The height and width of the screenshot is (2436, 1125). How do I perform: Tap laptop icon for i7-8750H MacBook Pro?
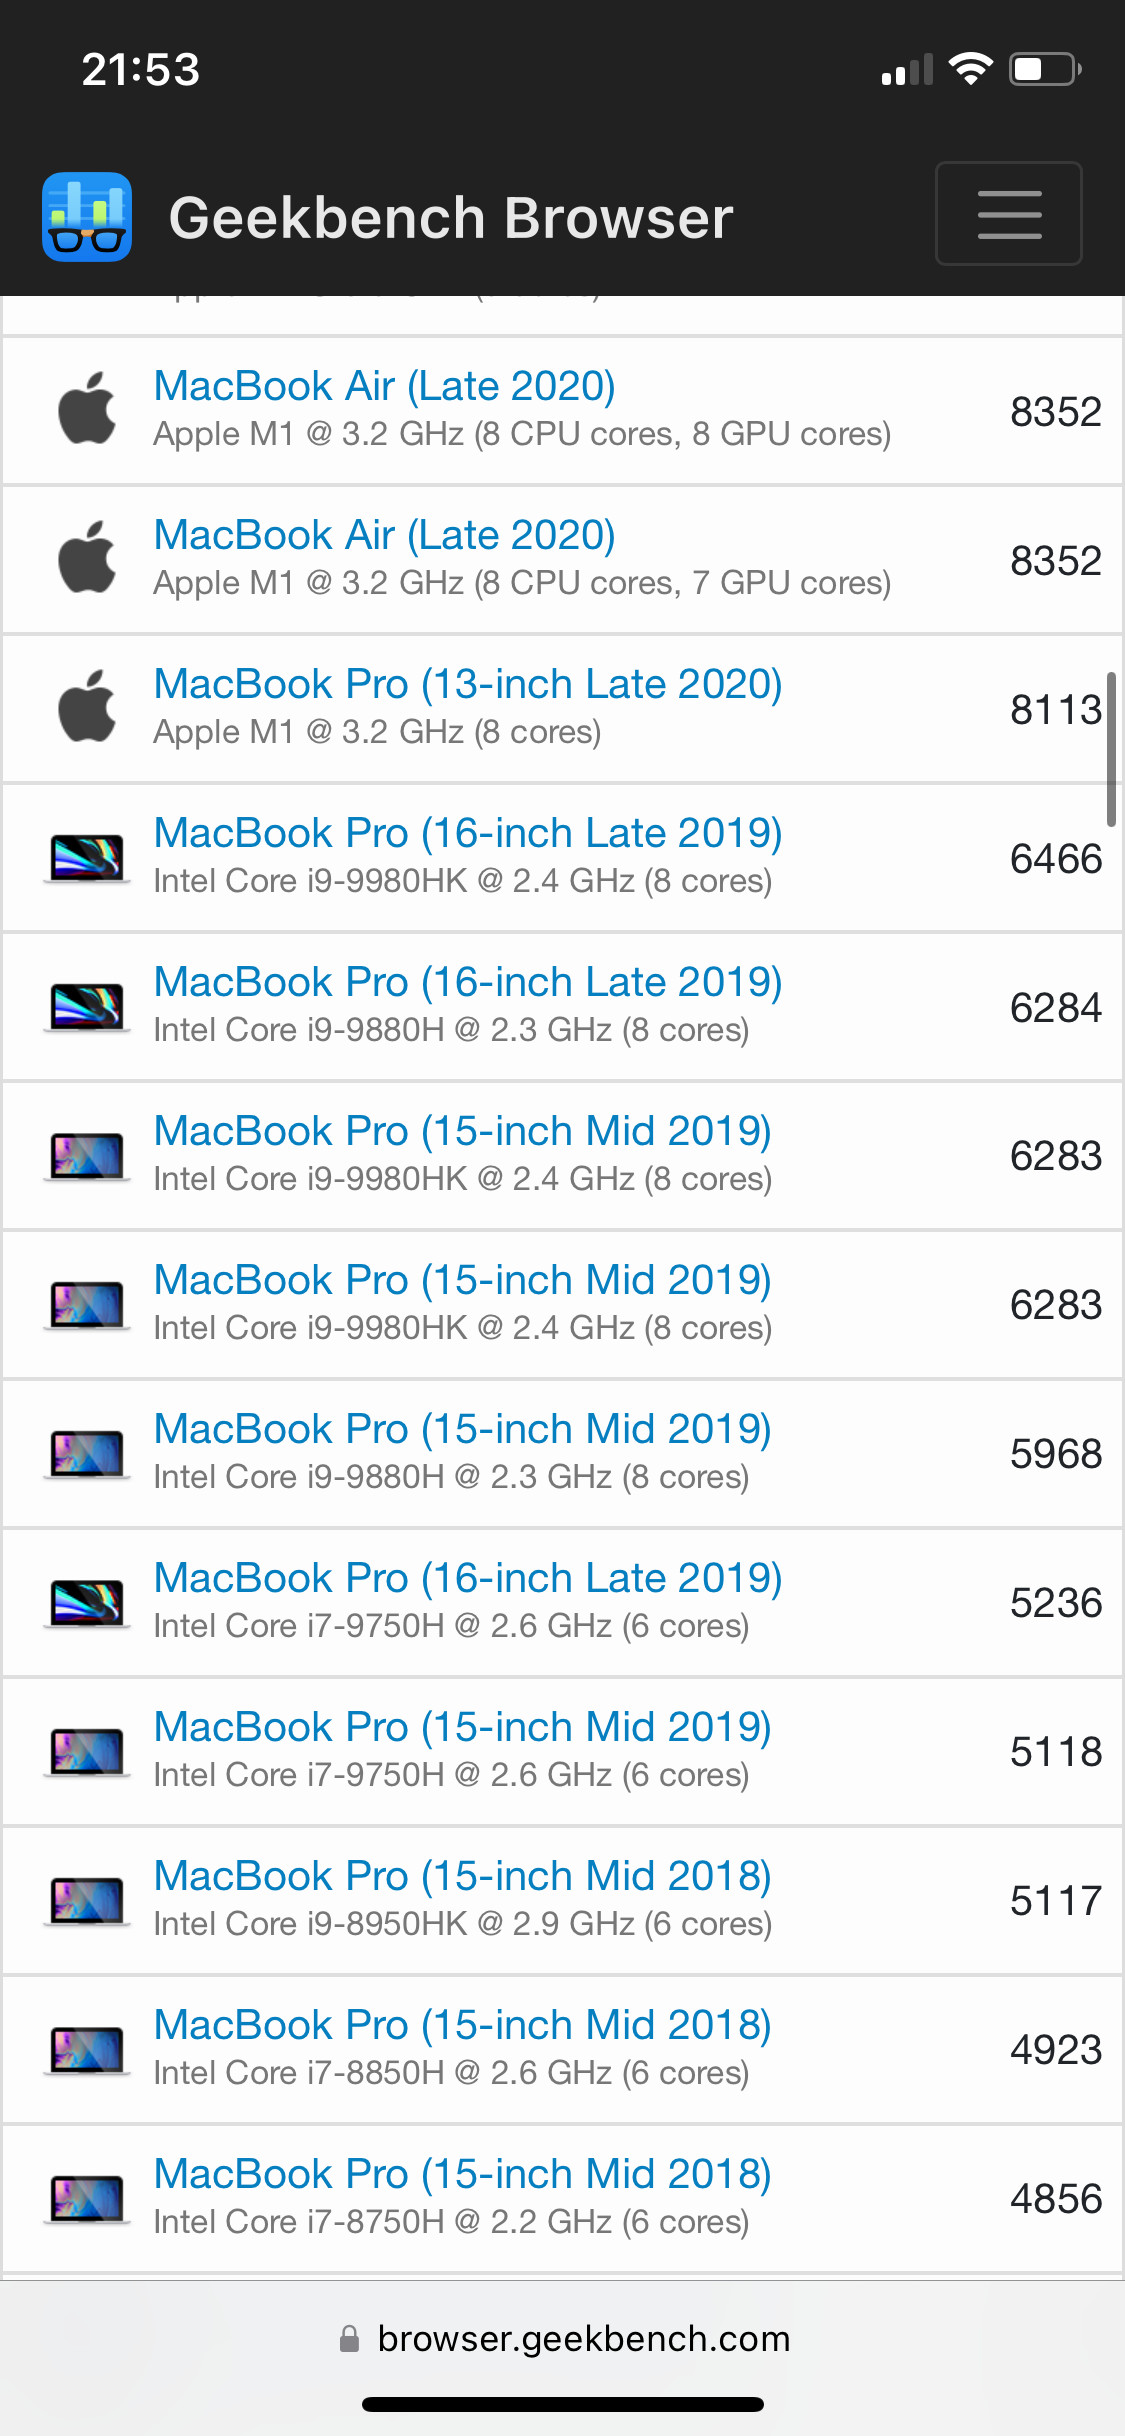click(x=87, y=2198)
